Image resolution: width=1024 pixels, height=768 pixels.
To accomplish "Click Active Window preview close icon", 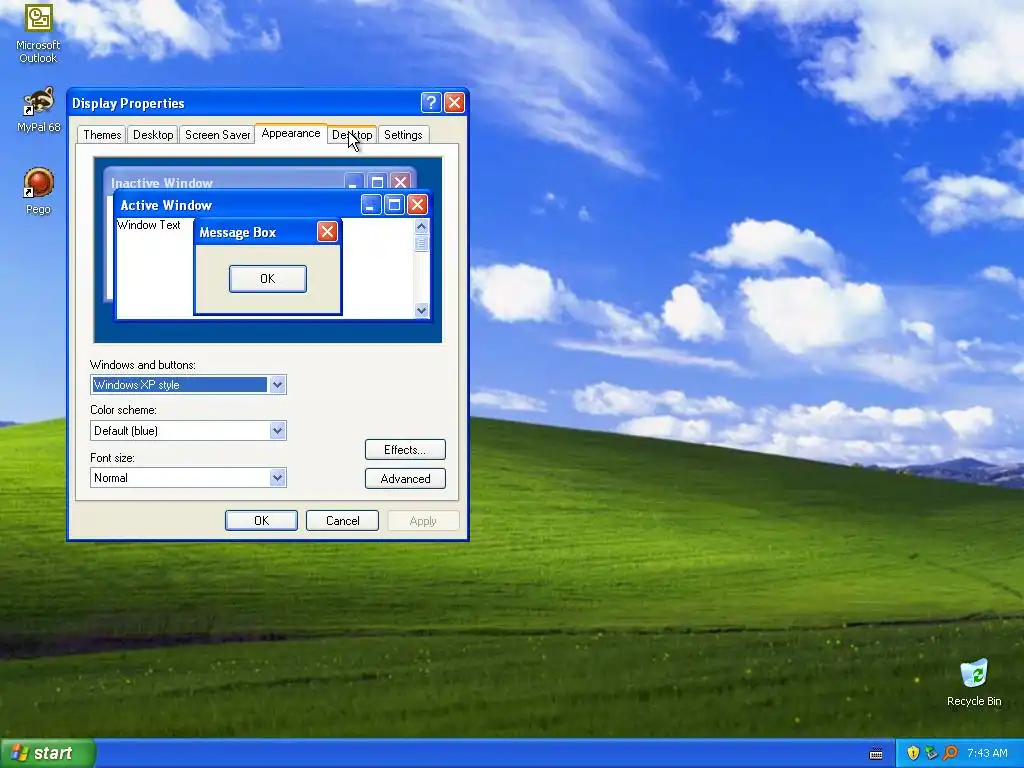I will pyautogui.click(x=417, y=205).
